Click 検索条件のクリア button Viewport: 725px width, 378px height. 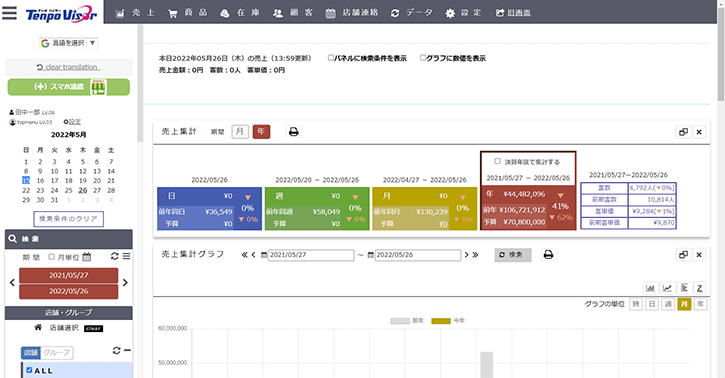[68, 219]
